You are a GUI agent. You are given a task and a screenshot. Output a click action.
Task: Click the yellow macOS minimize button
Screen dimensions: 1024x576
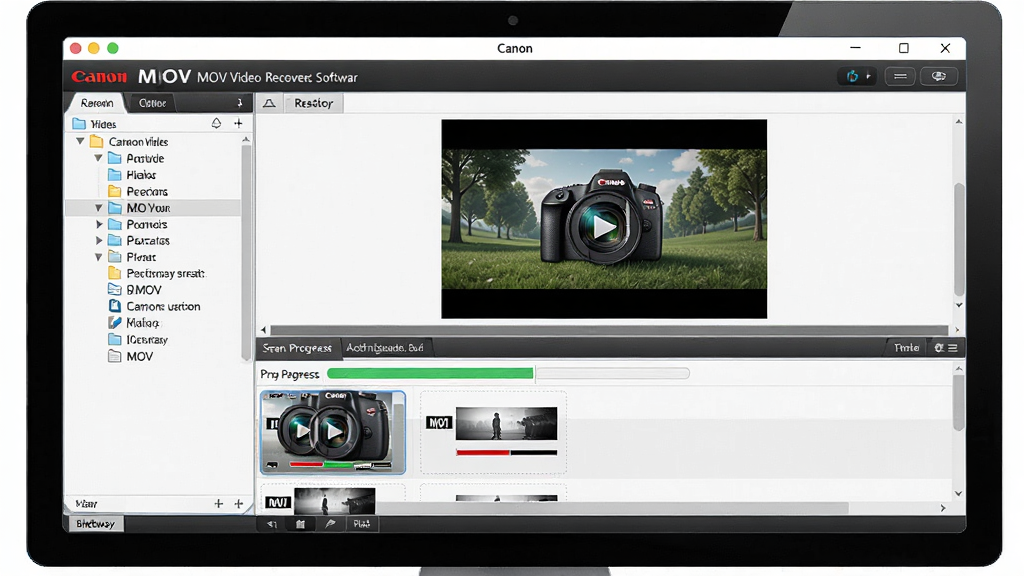click(93, 48)
